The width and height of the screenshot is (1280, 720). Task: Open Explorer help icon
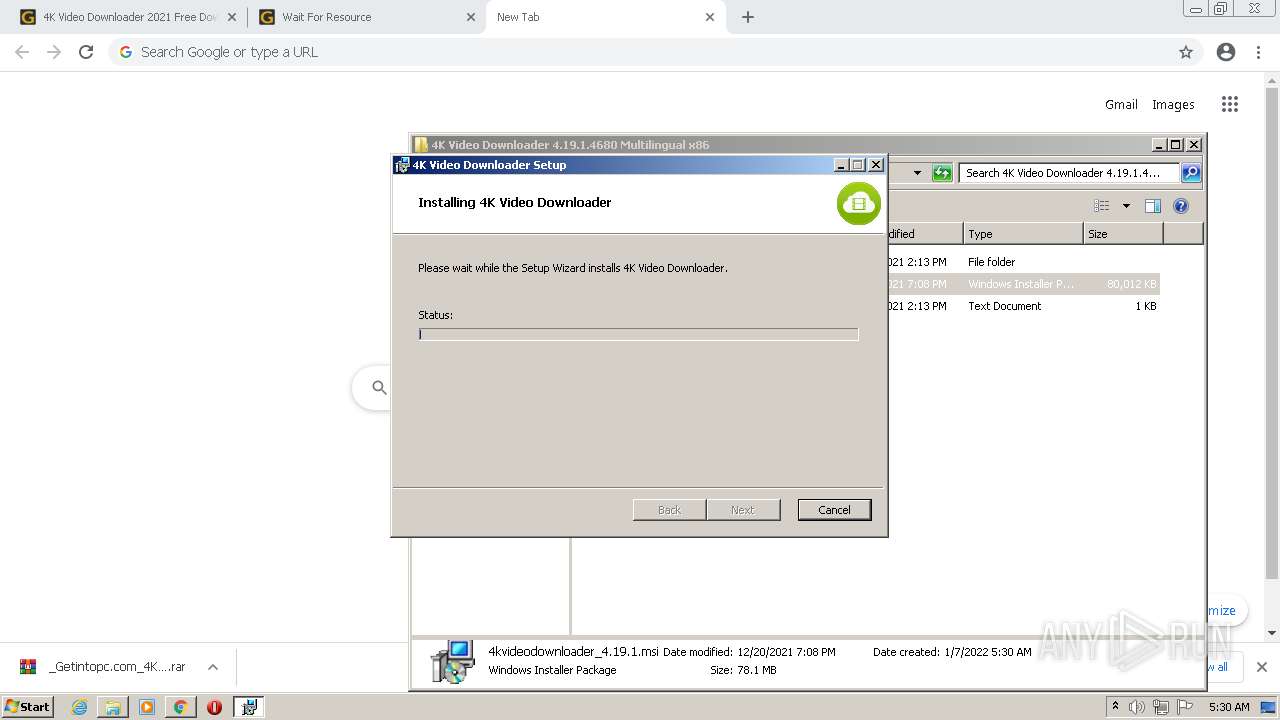(x=1181, y=206)
